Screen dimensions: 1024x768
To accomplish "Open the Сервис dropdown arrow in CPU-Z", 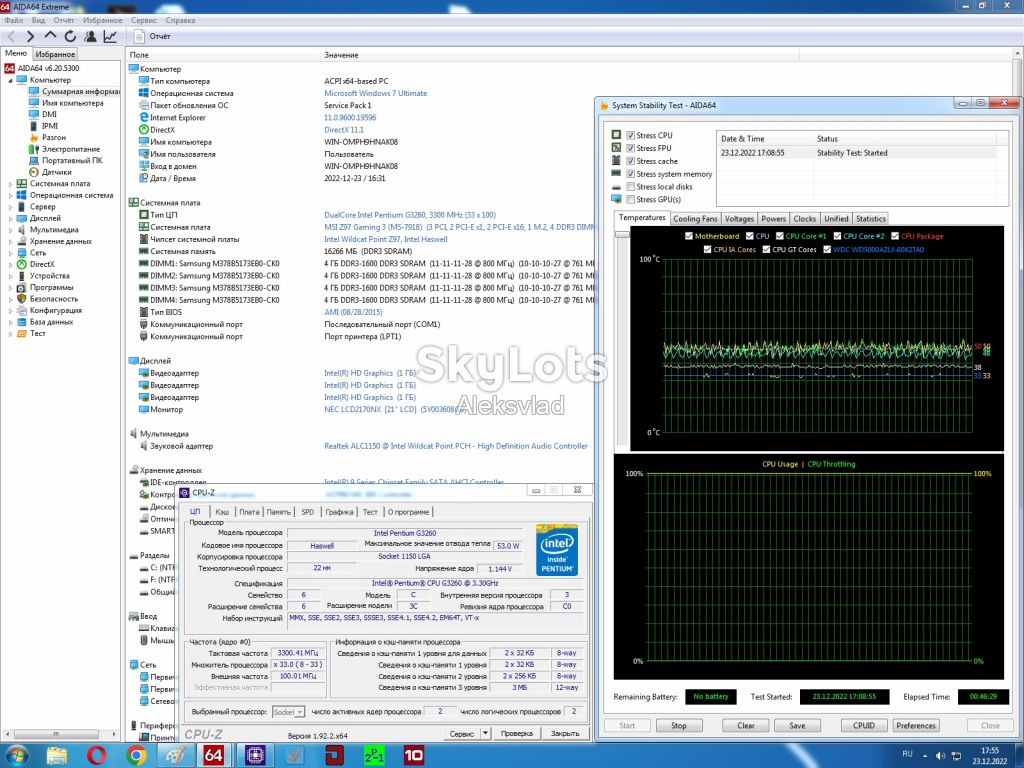I will click(x=485, y=733).
